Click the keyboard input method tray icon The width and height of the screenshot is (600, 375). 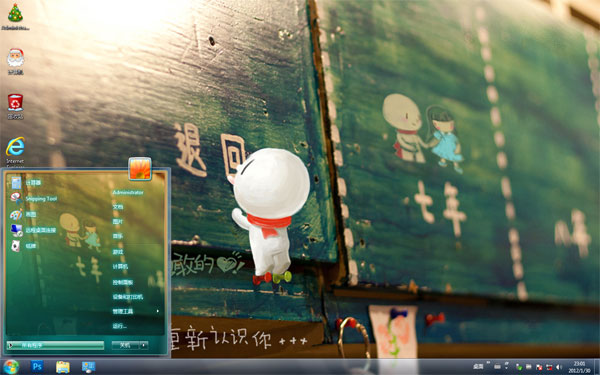click(498, 367)
